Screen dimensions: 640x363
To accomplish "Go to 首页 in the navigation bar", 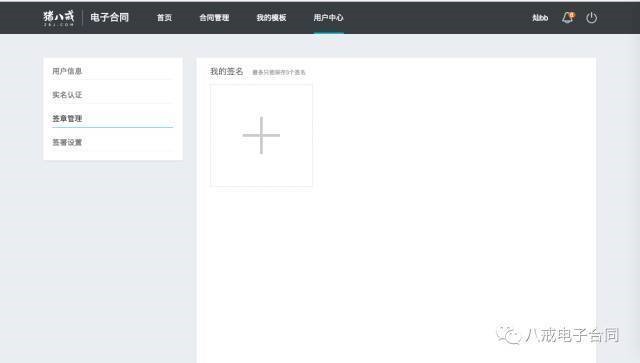I will tap(164, 18).
